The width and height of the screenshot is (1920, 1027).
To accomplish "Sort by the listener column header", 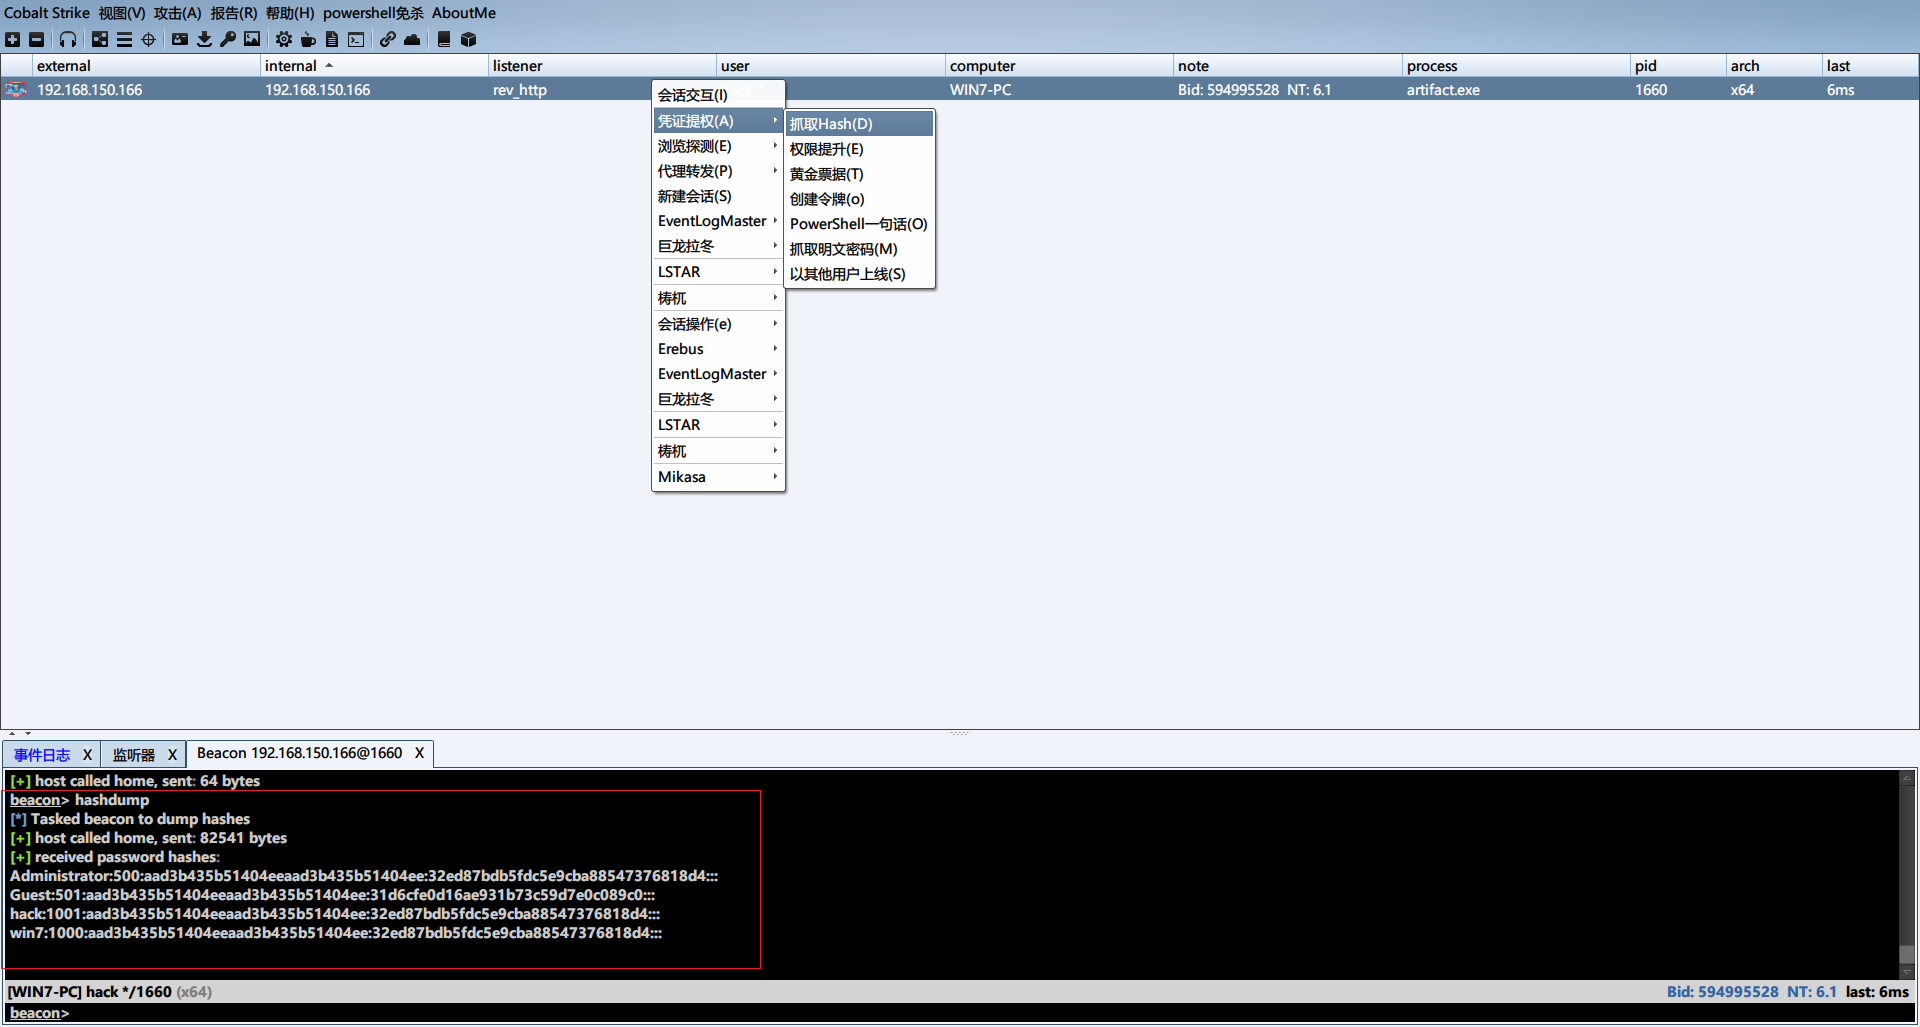I will pyautogui.click(x=602, y=66).
